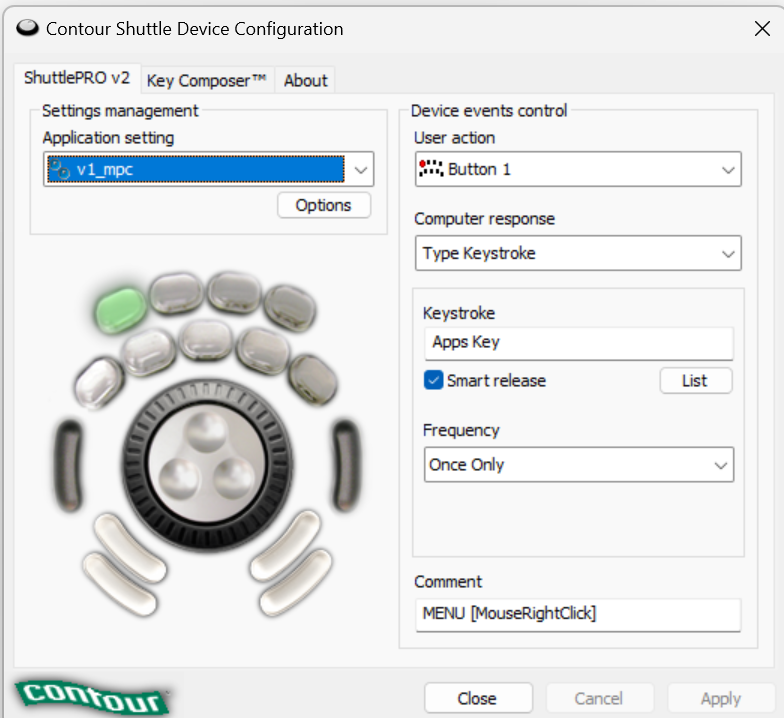Screen dimensions: 784x718
Task: Click the Contour Shuttle title bar icon
Action: [27, 28]
